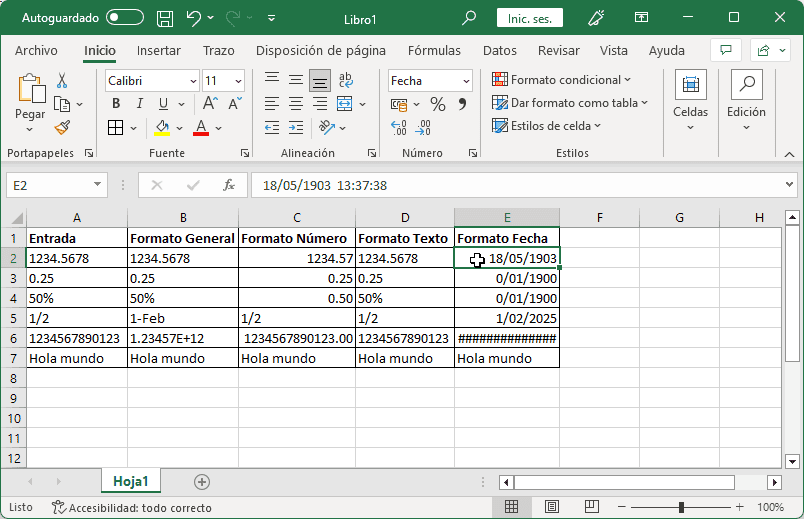Viewport: 804px width, 519px height.
Task: Open the Formato condicional dropdown
Action: [x=562, y=80]
